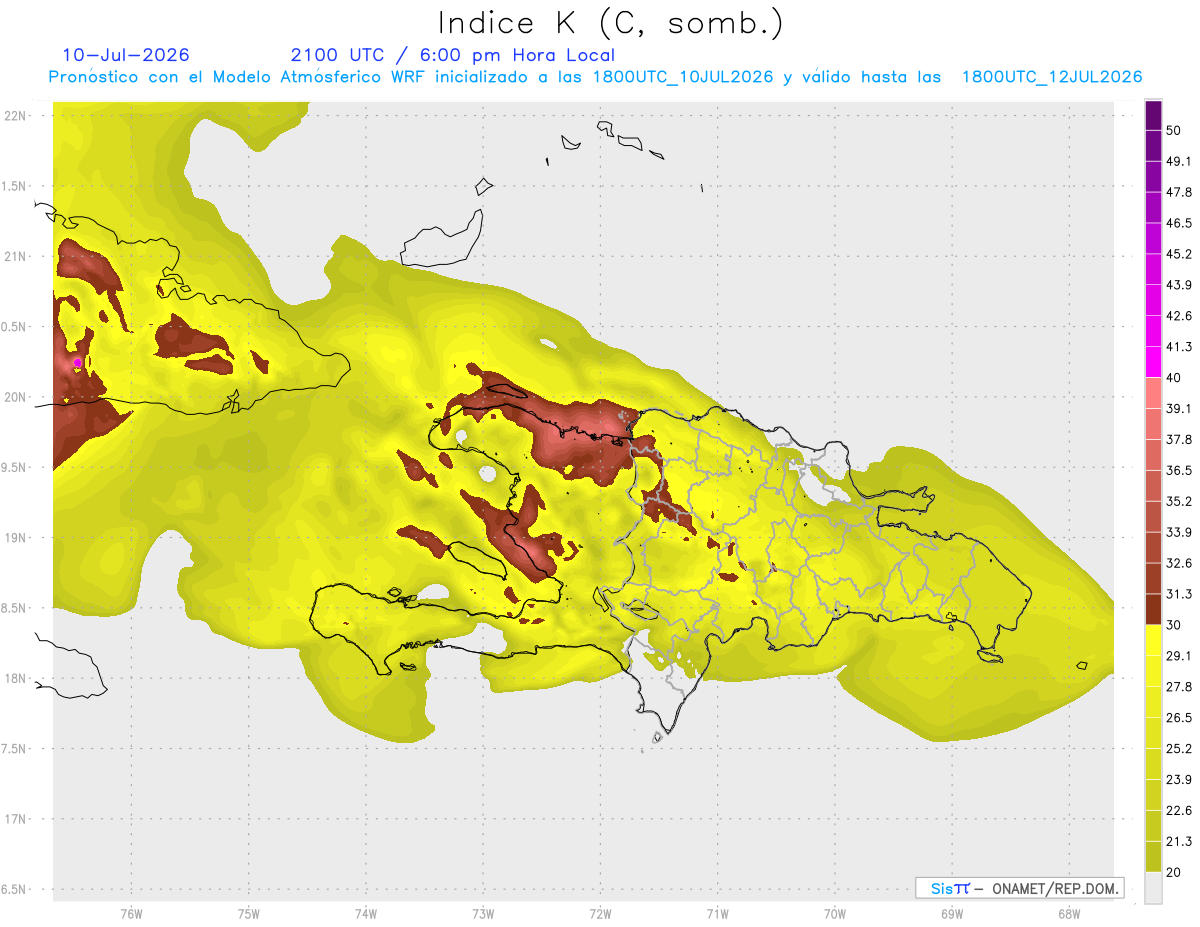Click the "36.5" color scale value

pos(1179,470)
